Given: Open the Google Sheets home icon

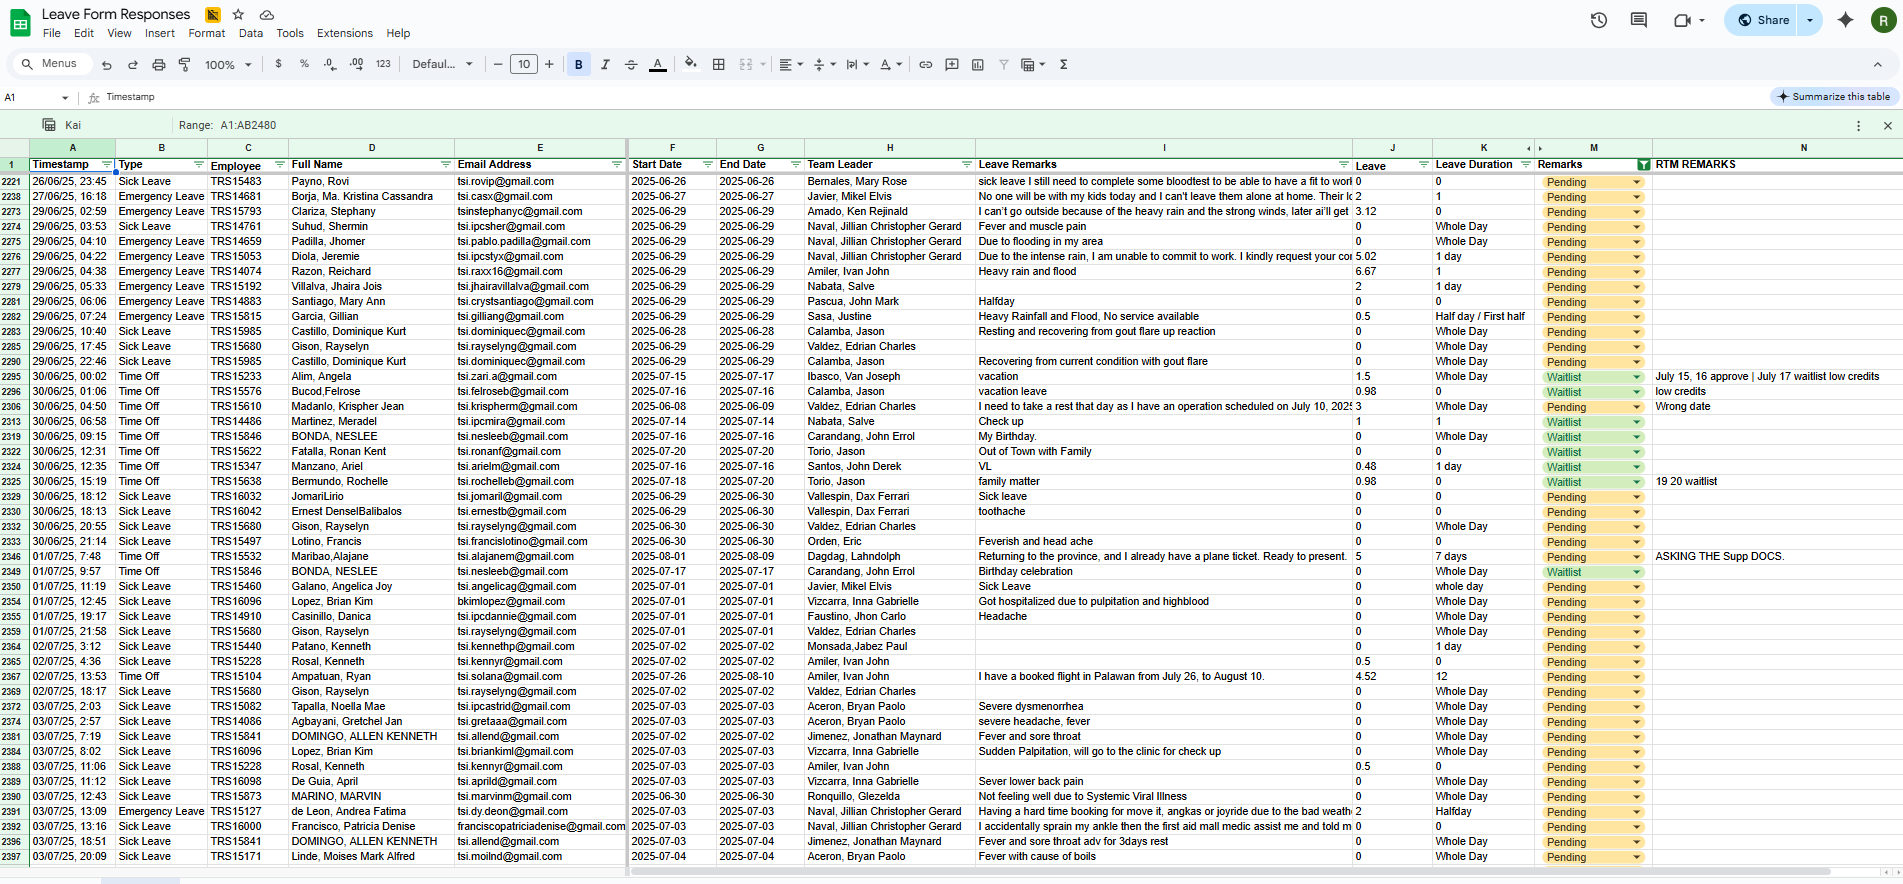Looking at the screenshot, I should [x=20, y=23].
